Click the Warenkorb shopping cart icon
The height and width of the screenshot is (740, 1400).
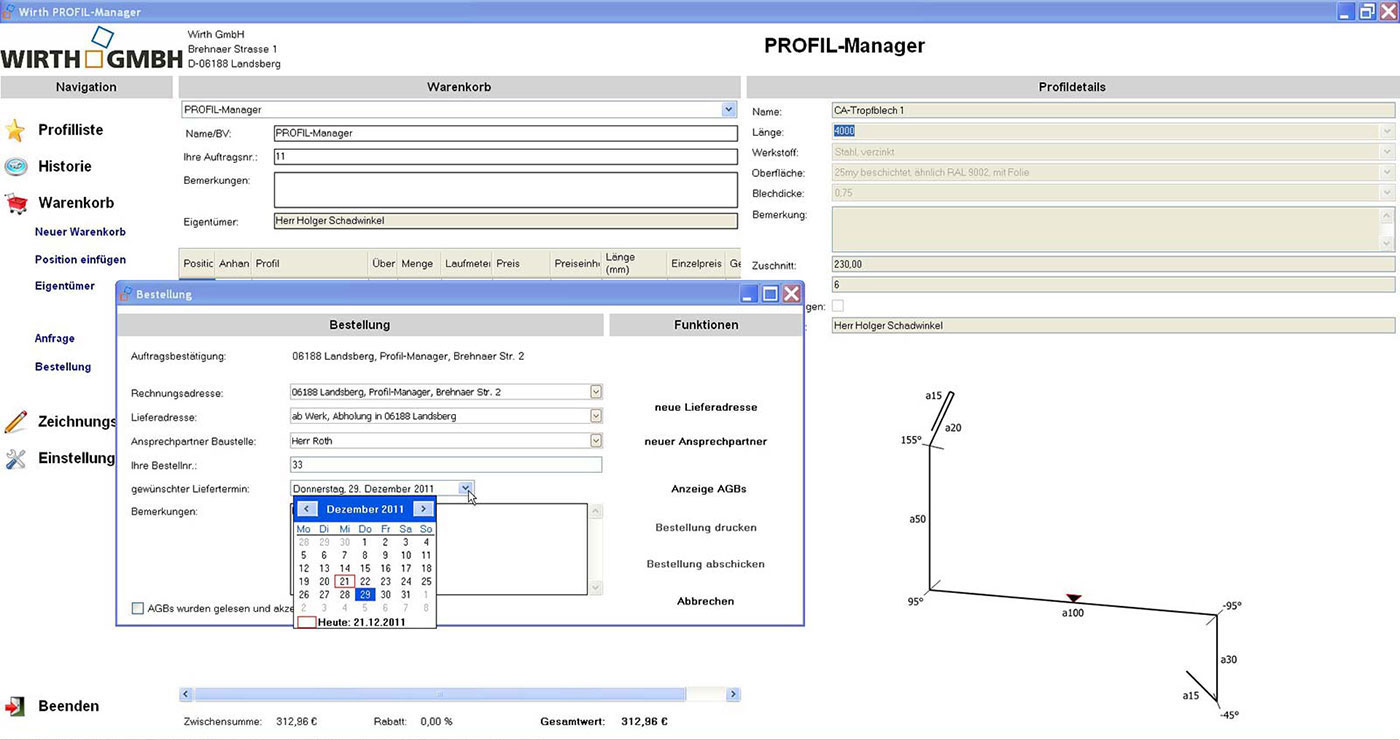[x=16, y=204]
